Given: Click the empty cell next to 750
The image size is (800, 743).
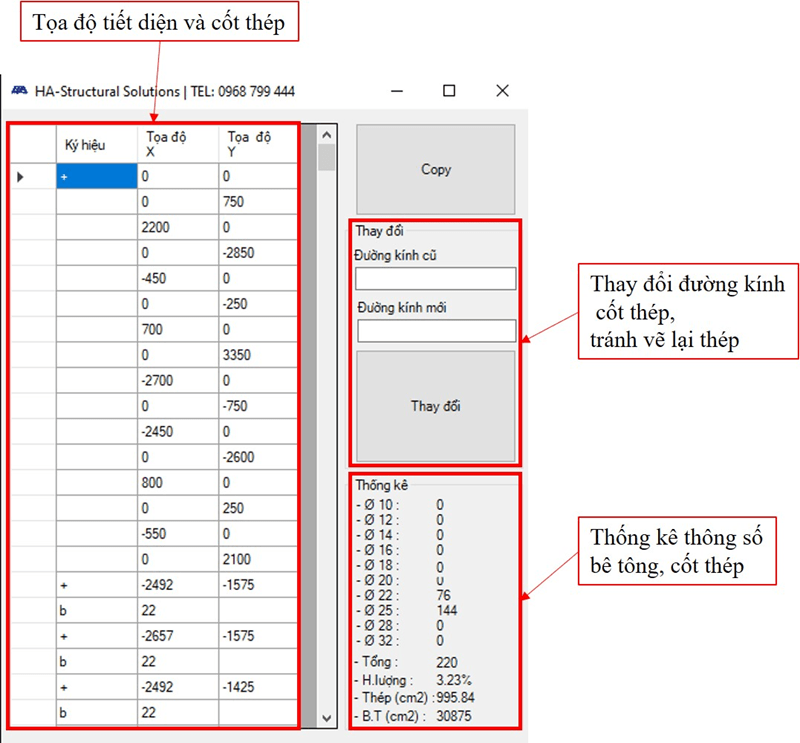Looking at the screenshot, I should (95, 201).
